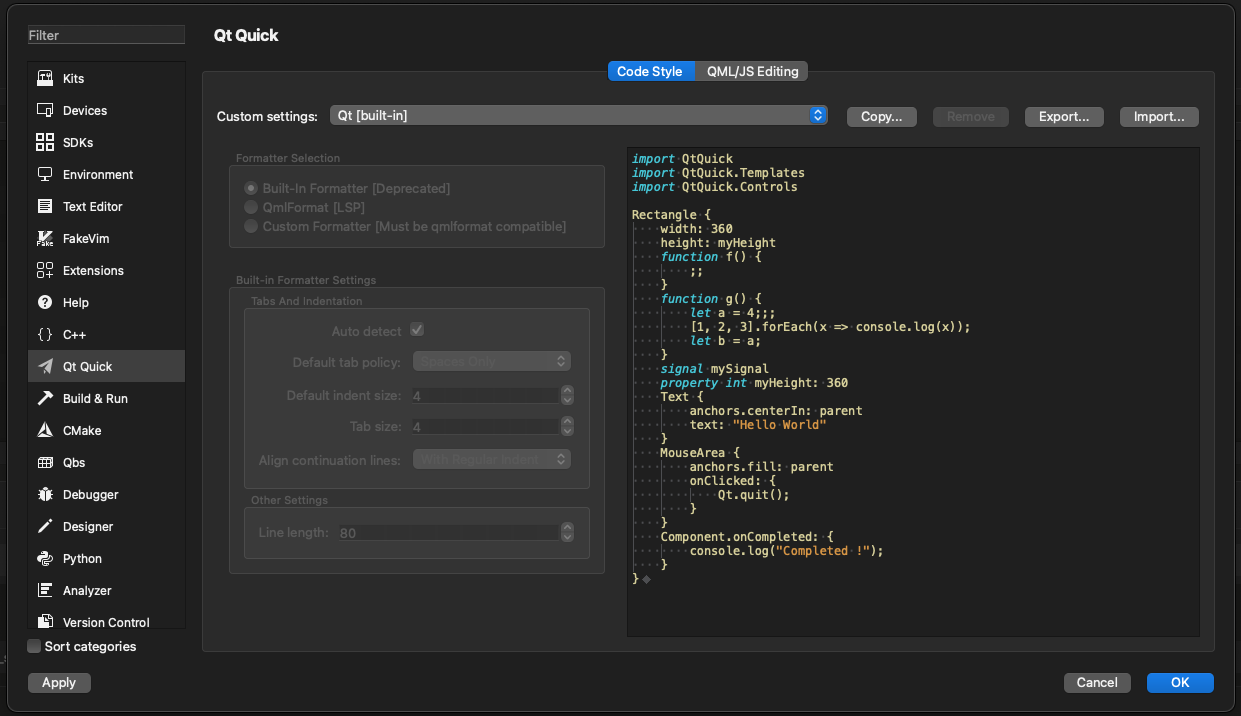This screenshot has height=716, width=1241.
Task: Click 'Qt.quit();' in code preview
Action: 754,494
